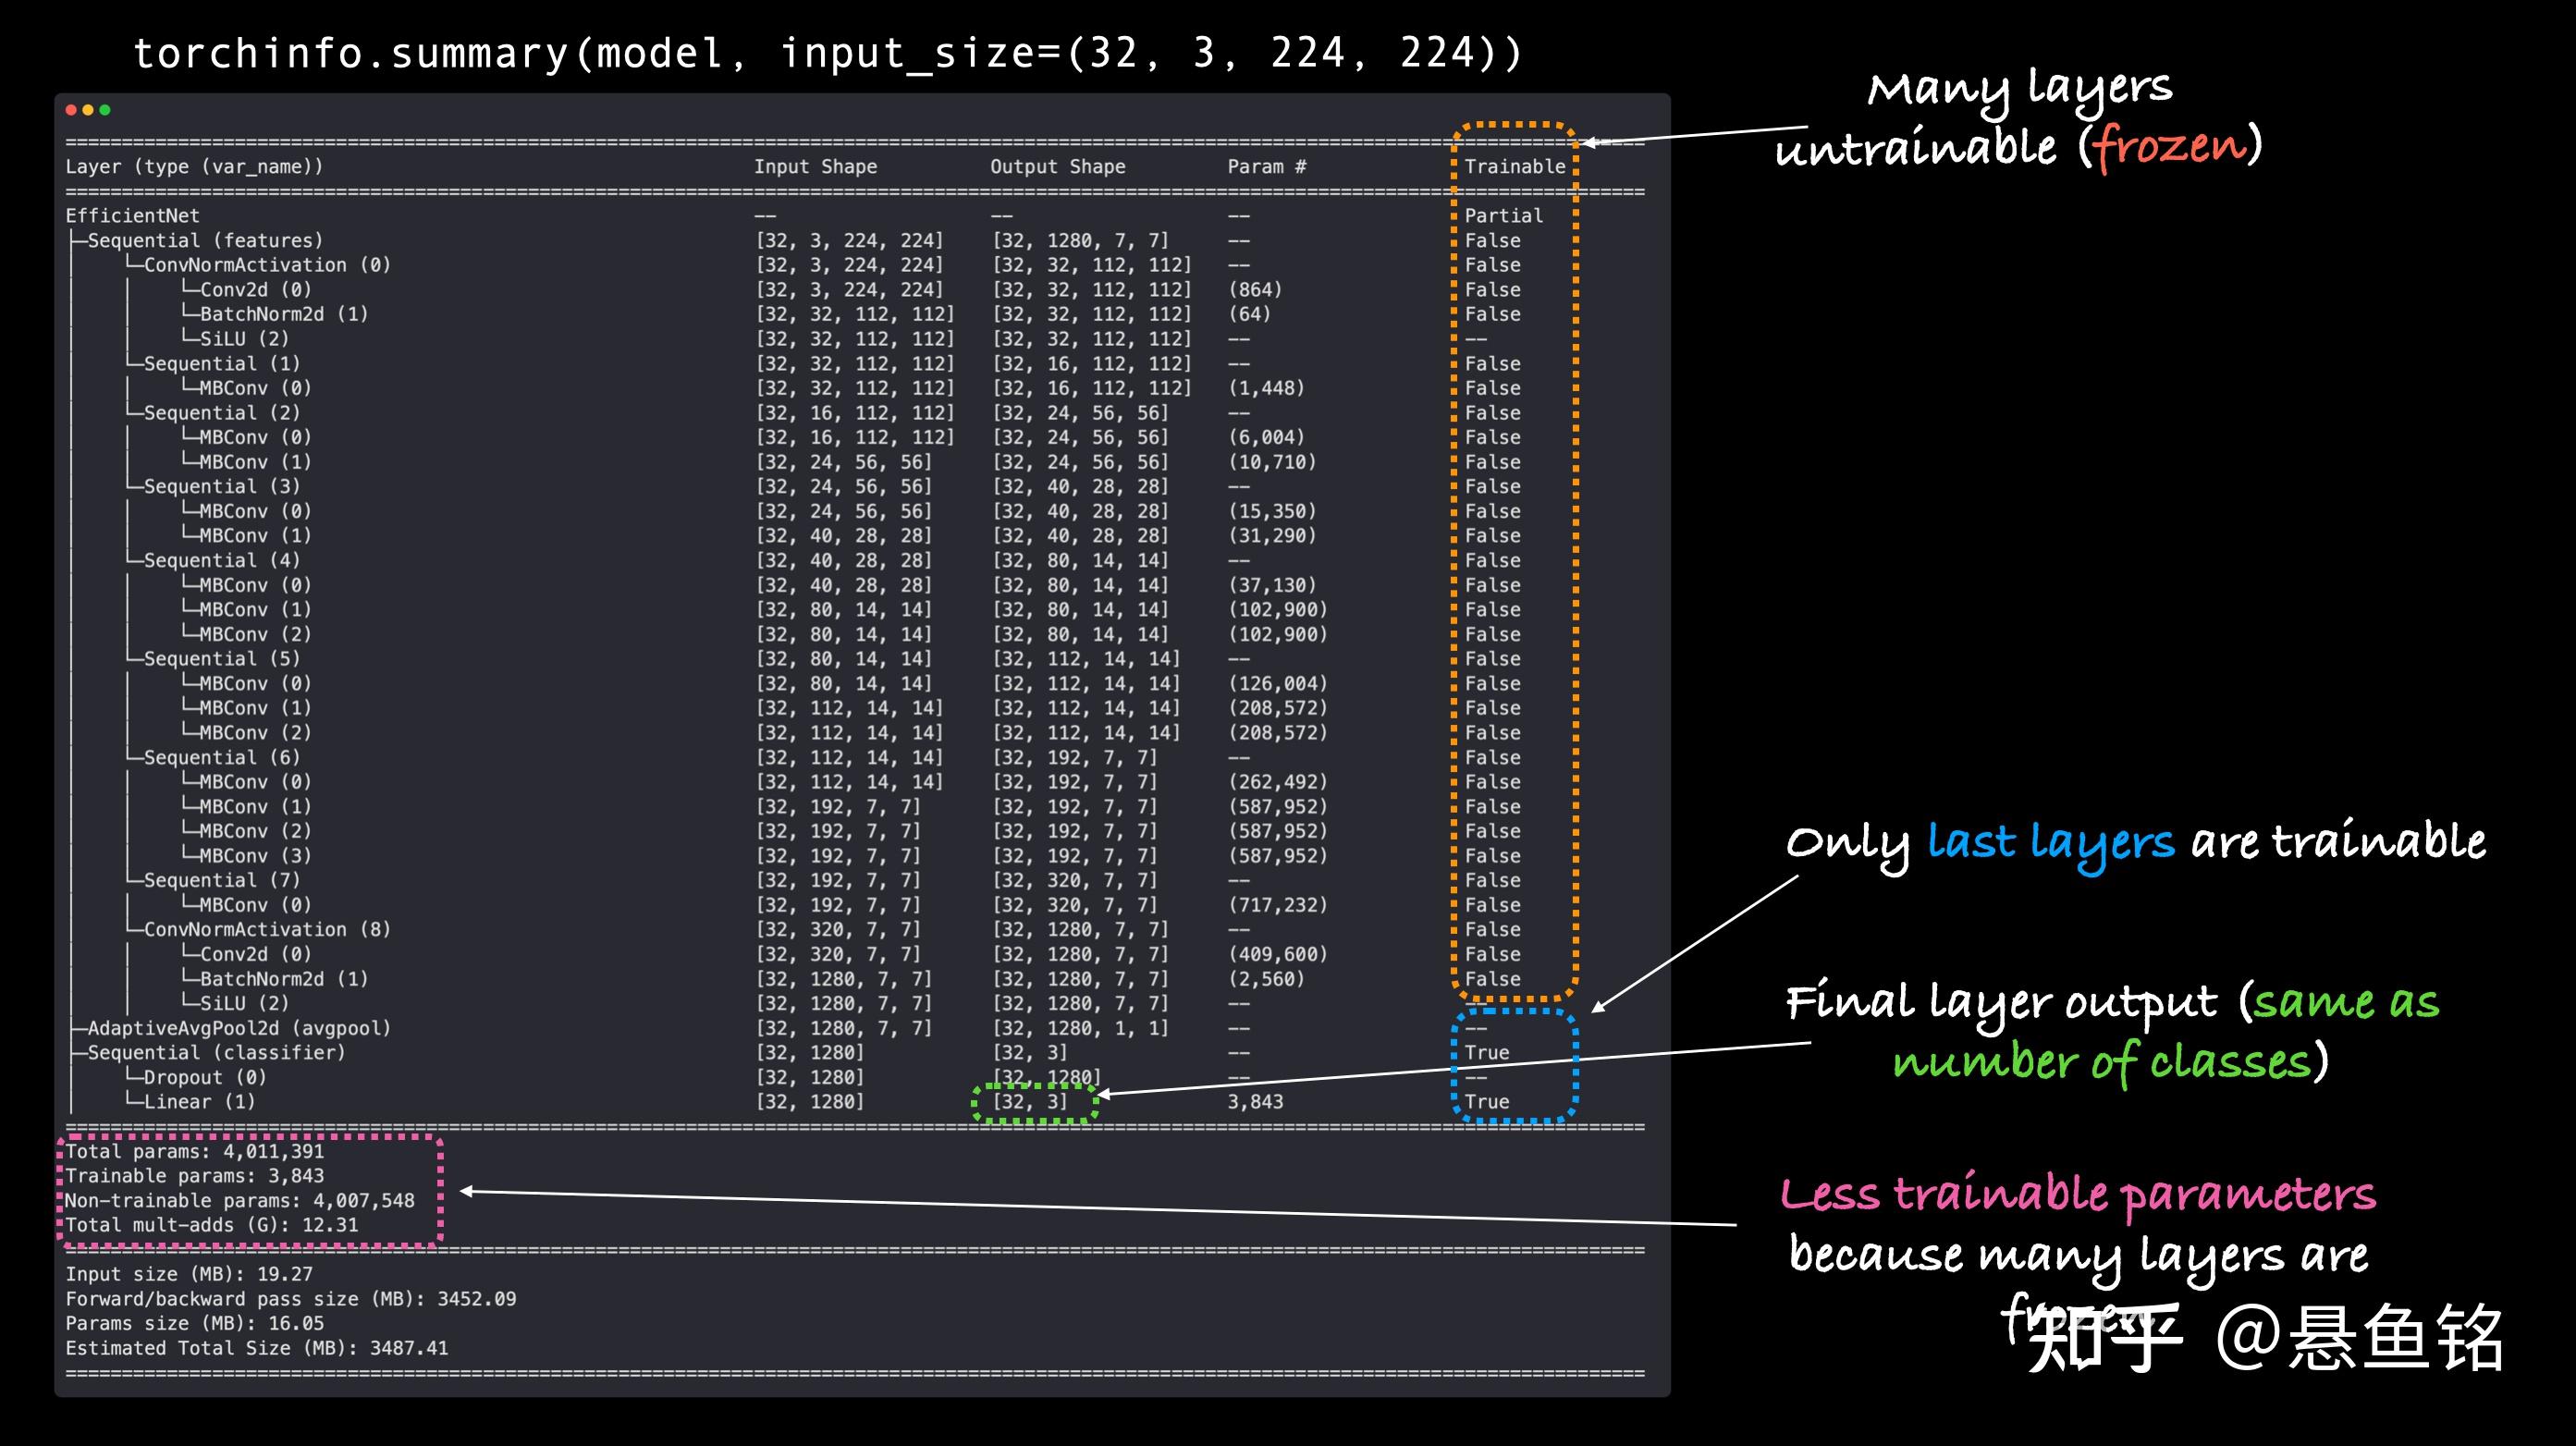Select the Sequential (classifier) tree row
Screen dimensions: 2576x1446
215,1053
